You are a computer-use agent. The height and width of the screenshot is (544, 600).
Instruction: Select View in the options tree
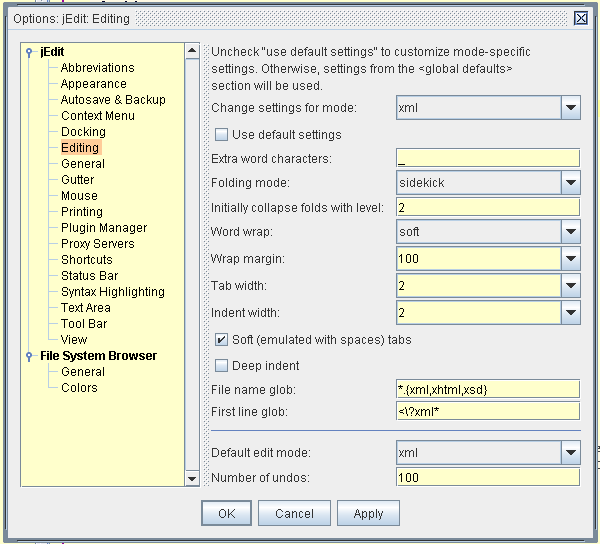pyautogui.click(x=74, y=340)
